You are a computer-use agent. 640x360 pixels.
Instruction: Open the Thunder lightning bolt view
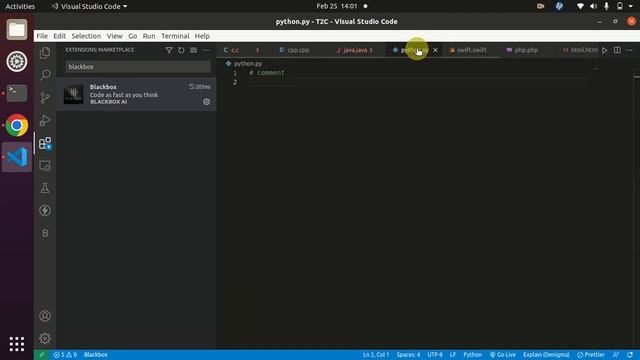[45, 211]
